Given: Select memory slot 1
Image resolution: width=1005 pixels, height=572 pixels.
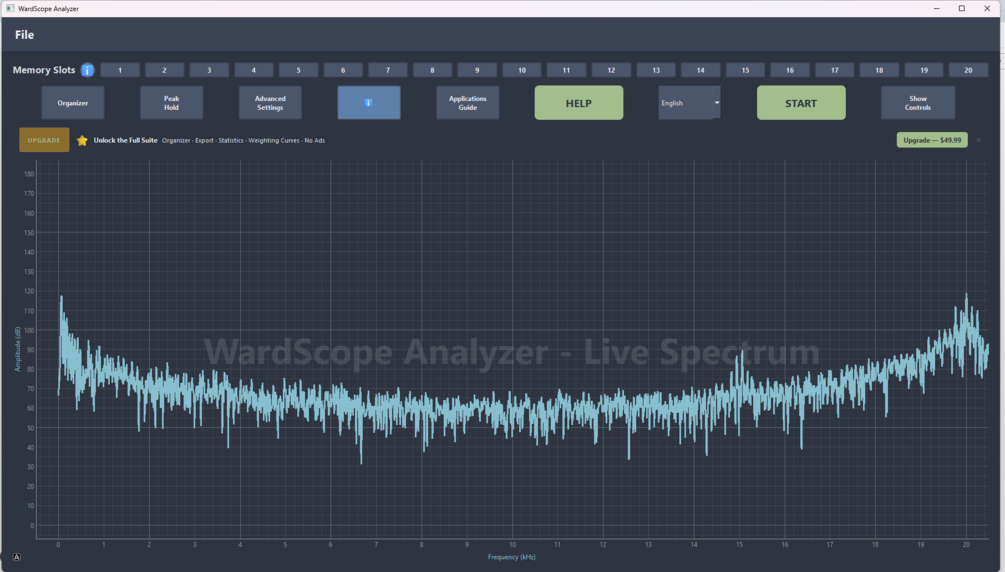Looking at the screenshot, I should (x=120, y=70).
